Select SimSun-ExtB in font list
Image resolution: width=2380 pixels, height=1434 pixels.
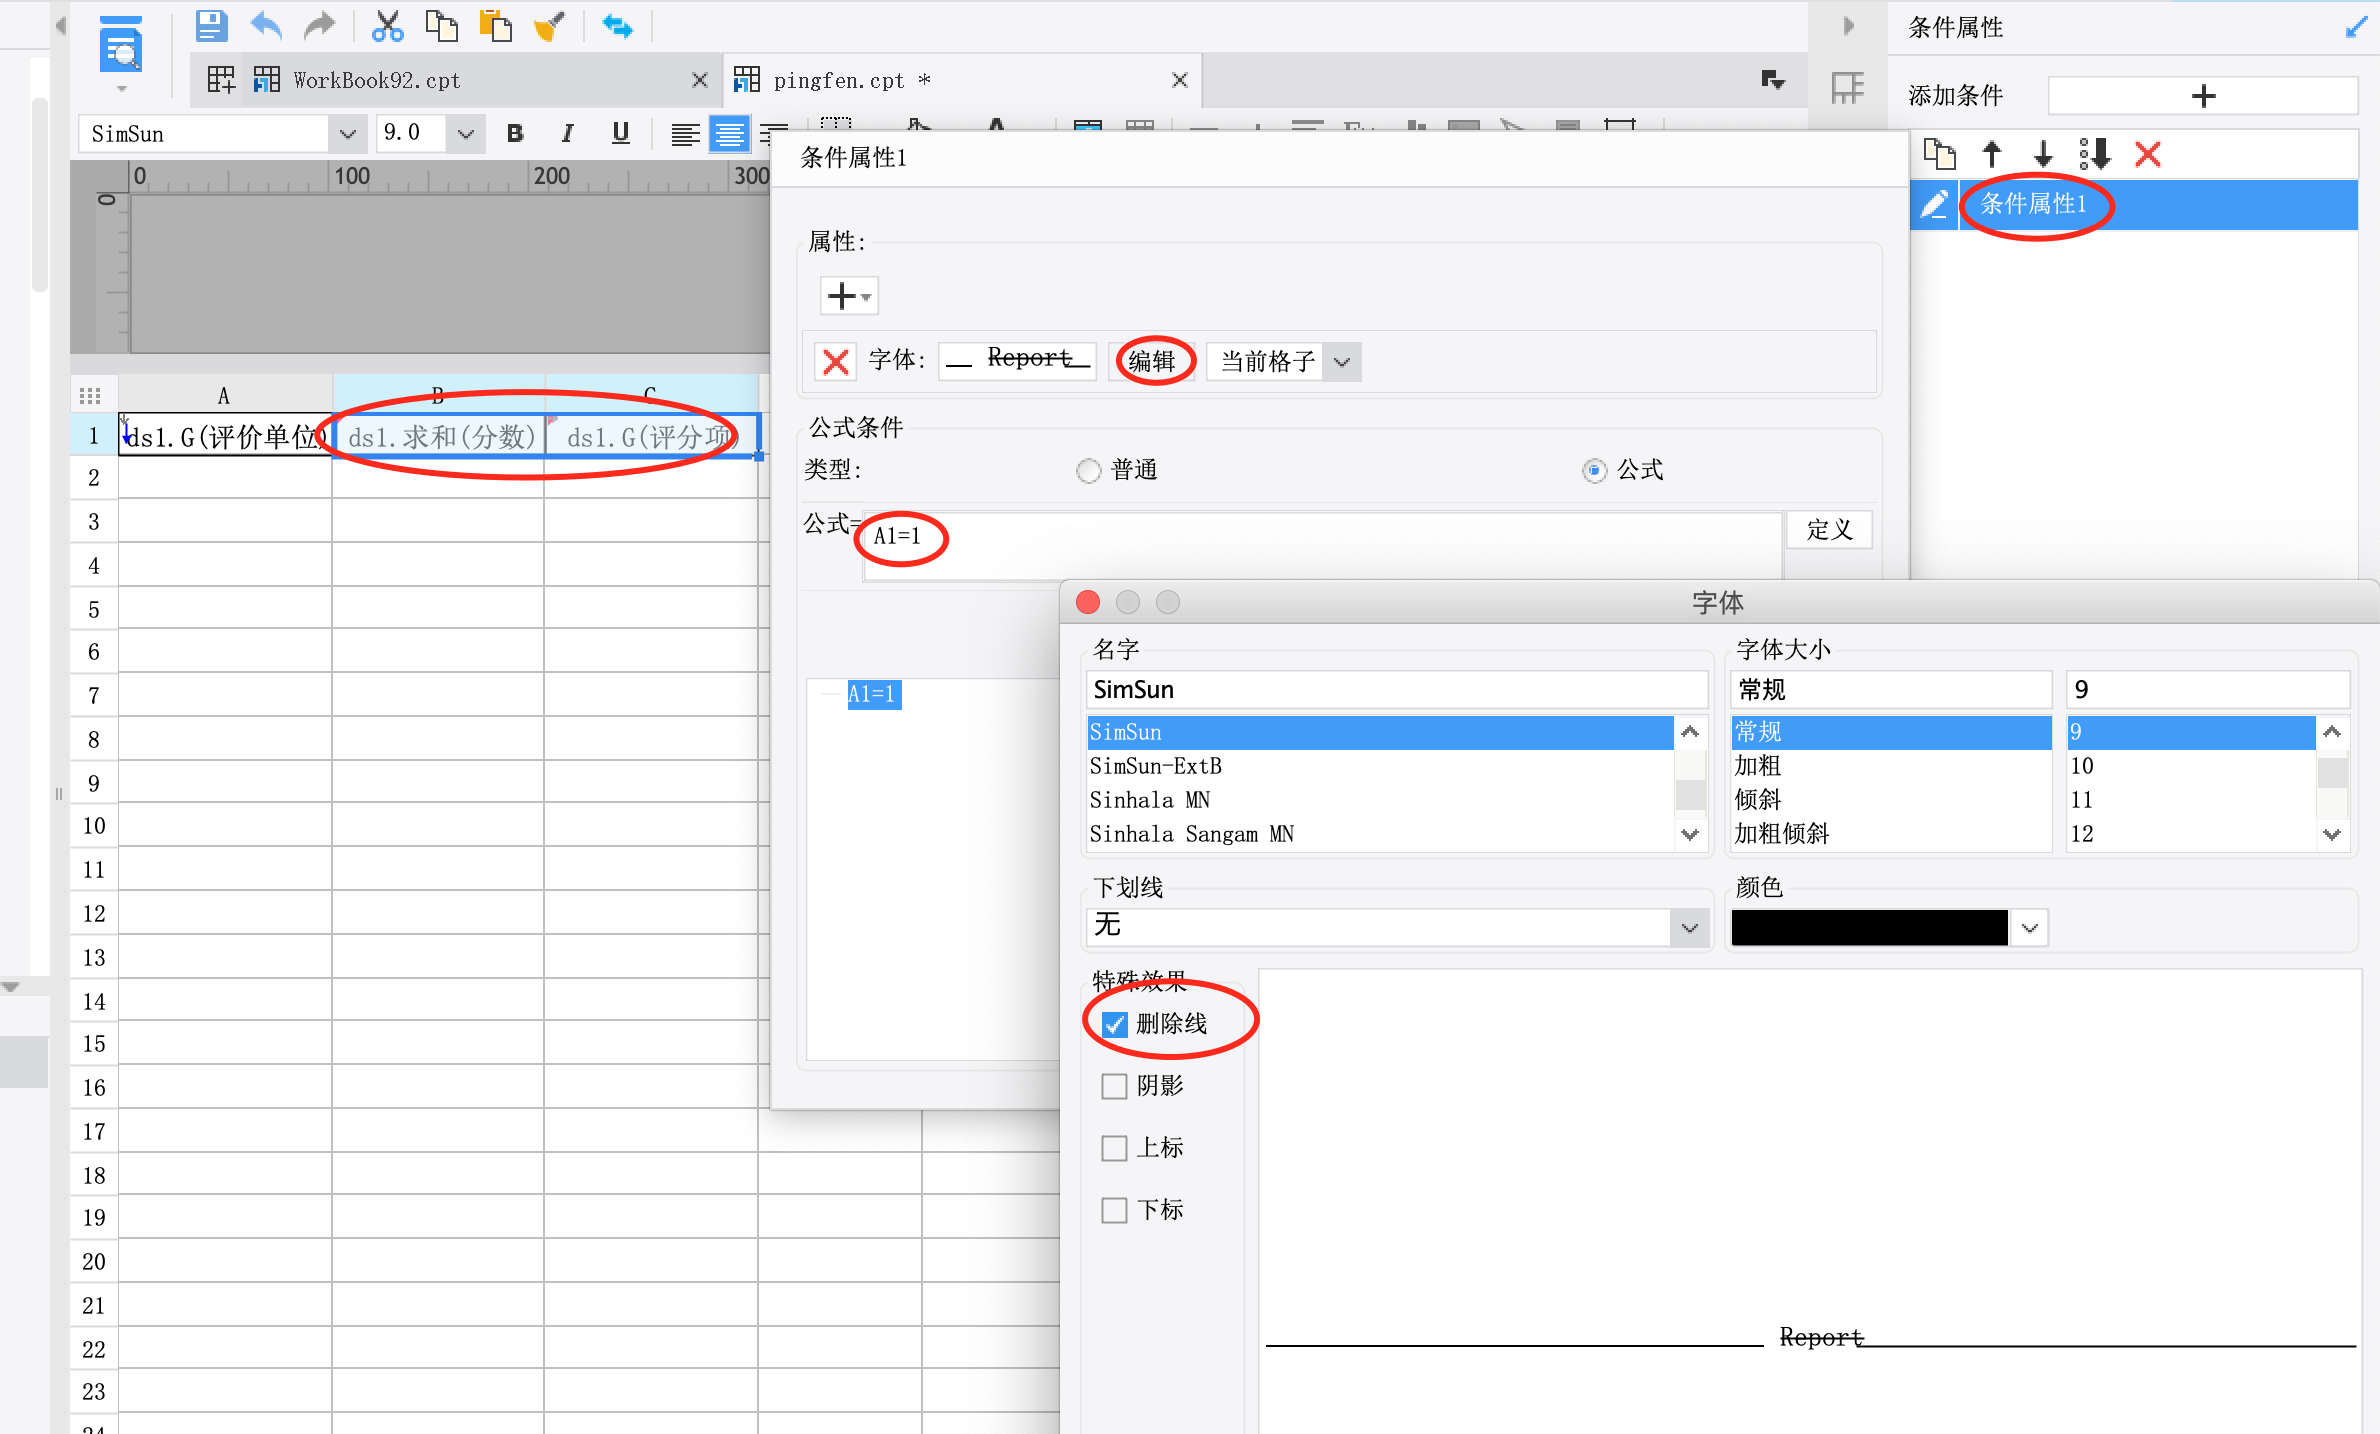click(x=1379, y=766)
